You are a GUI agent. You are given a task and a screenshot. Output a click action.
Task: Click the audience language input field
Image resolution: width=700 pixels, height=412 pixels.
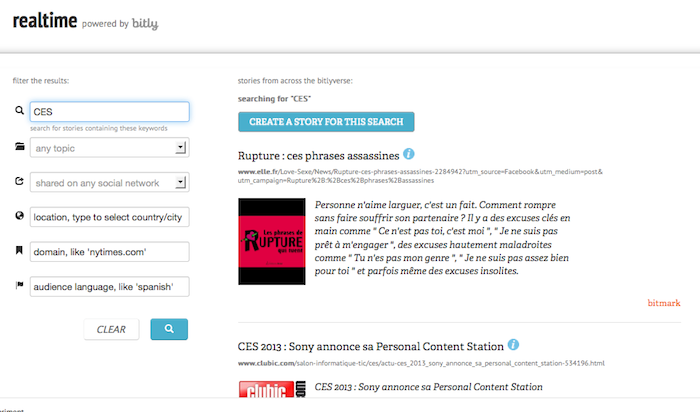pyautogui.click(x=109, y=287)
